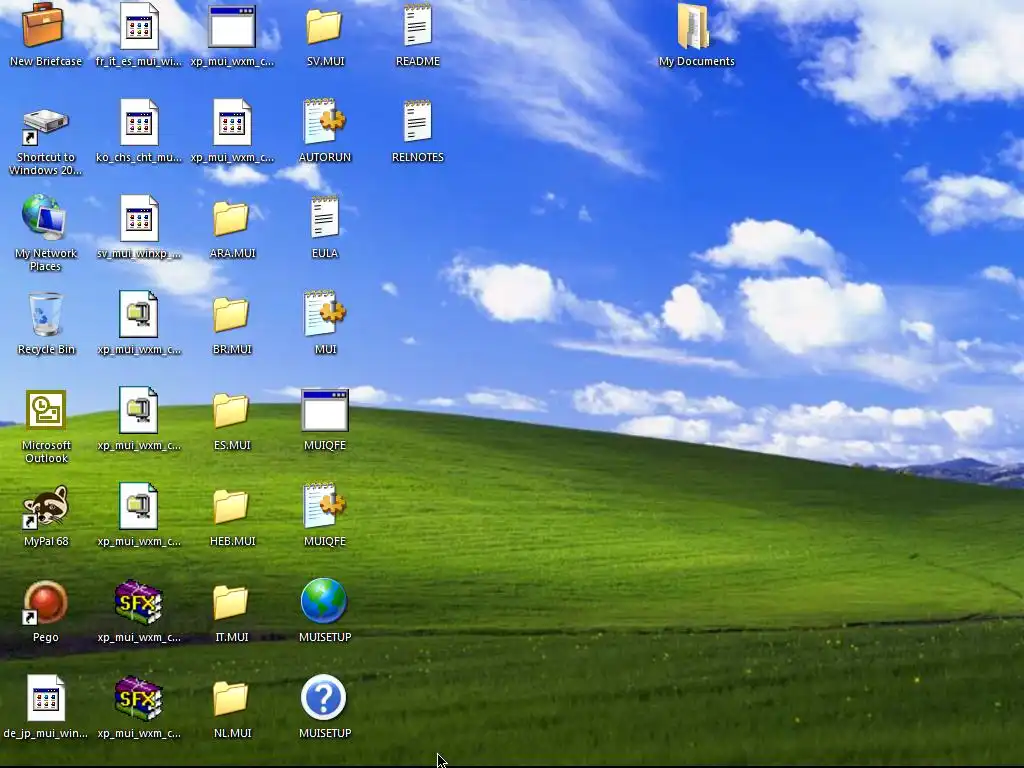Open the IT.MUI folder
The image size is (1024, 768).
231,602
